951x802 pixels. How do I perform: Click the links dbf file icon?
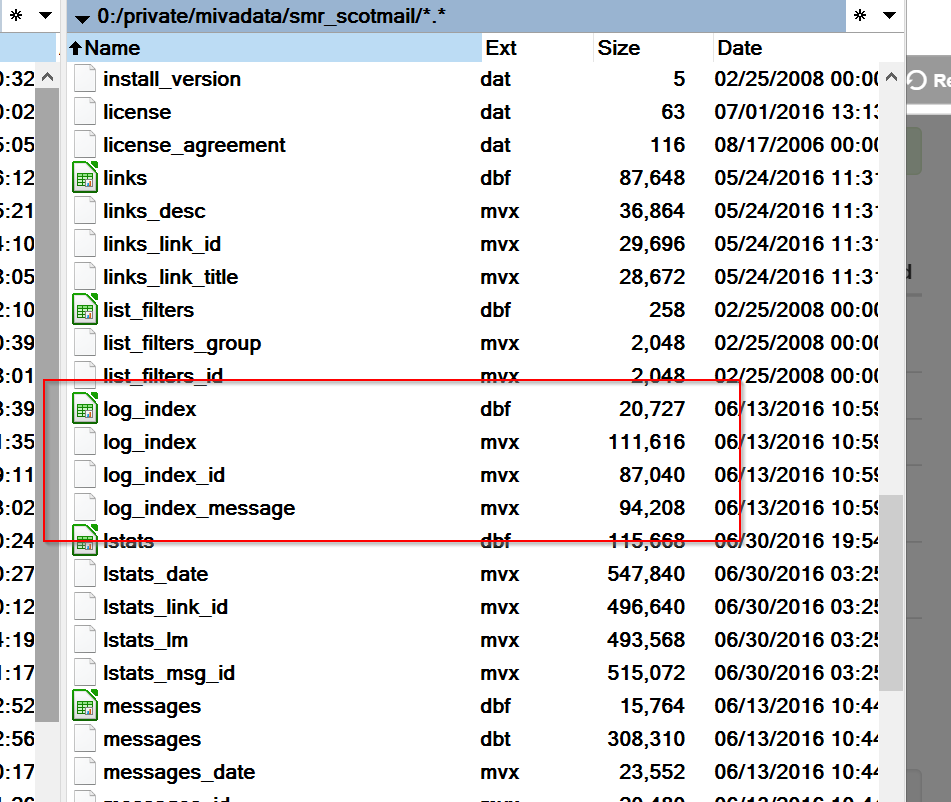tap(85, 178)
